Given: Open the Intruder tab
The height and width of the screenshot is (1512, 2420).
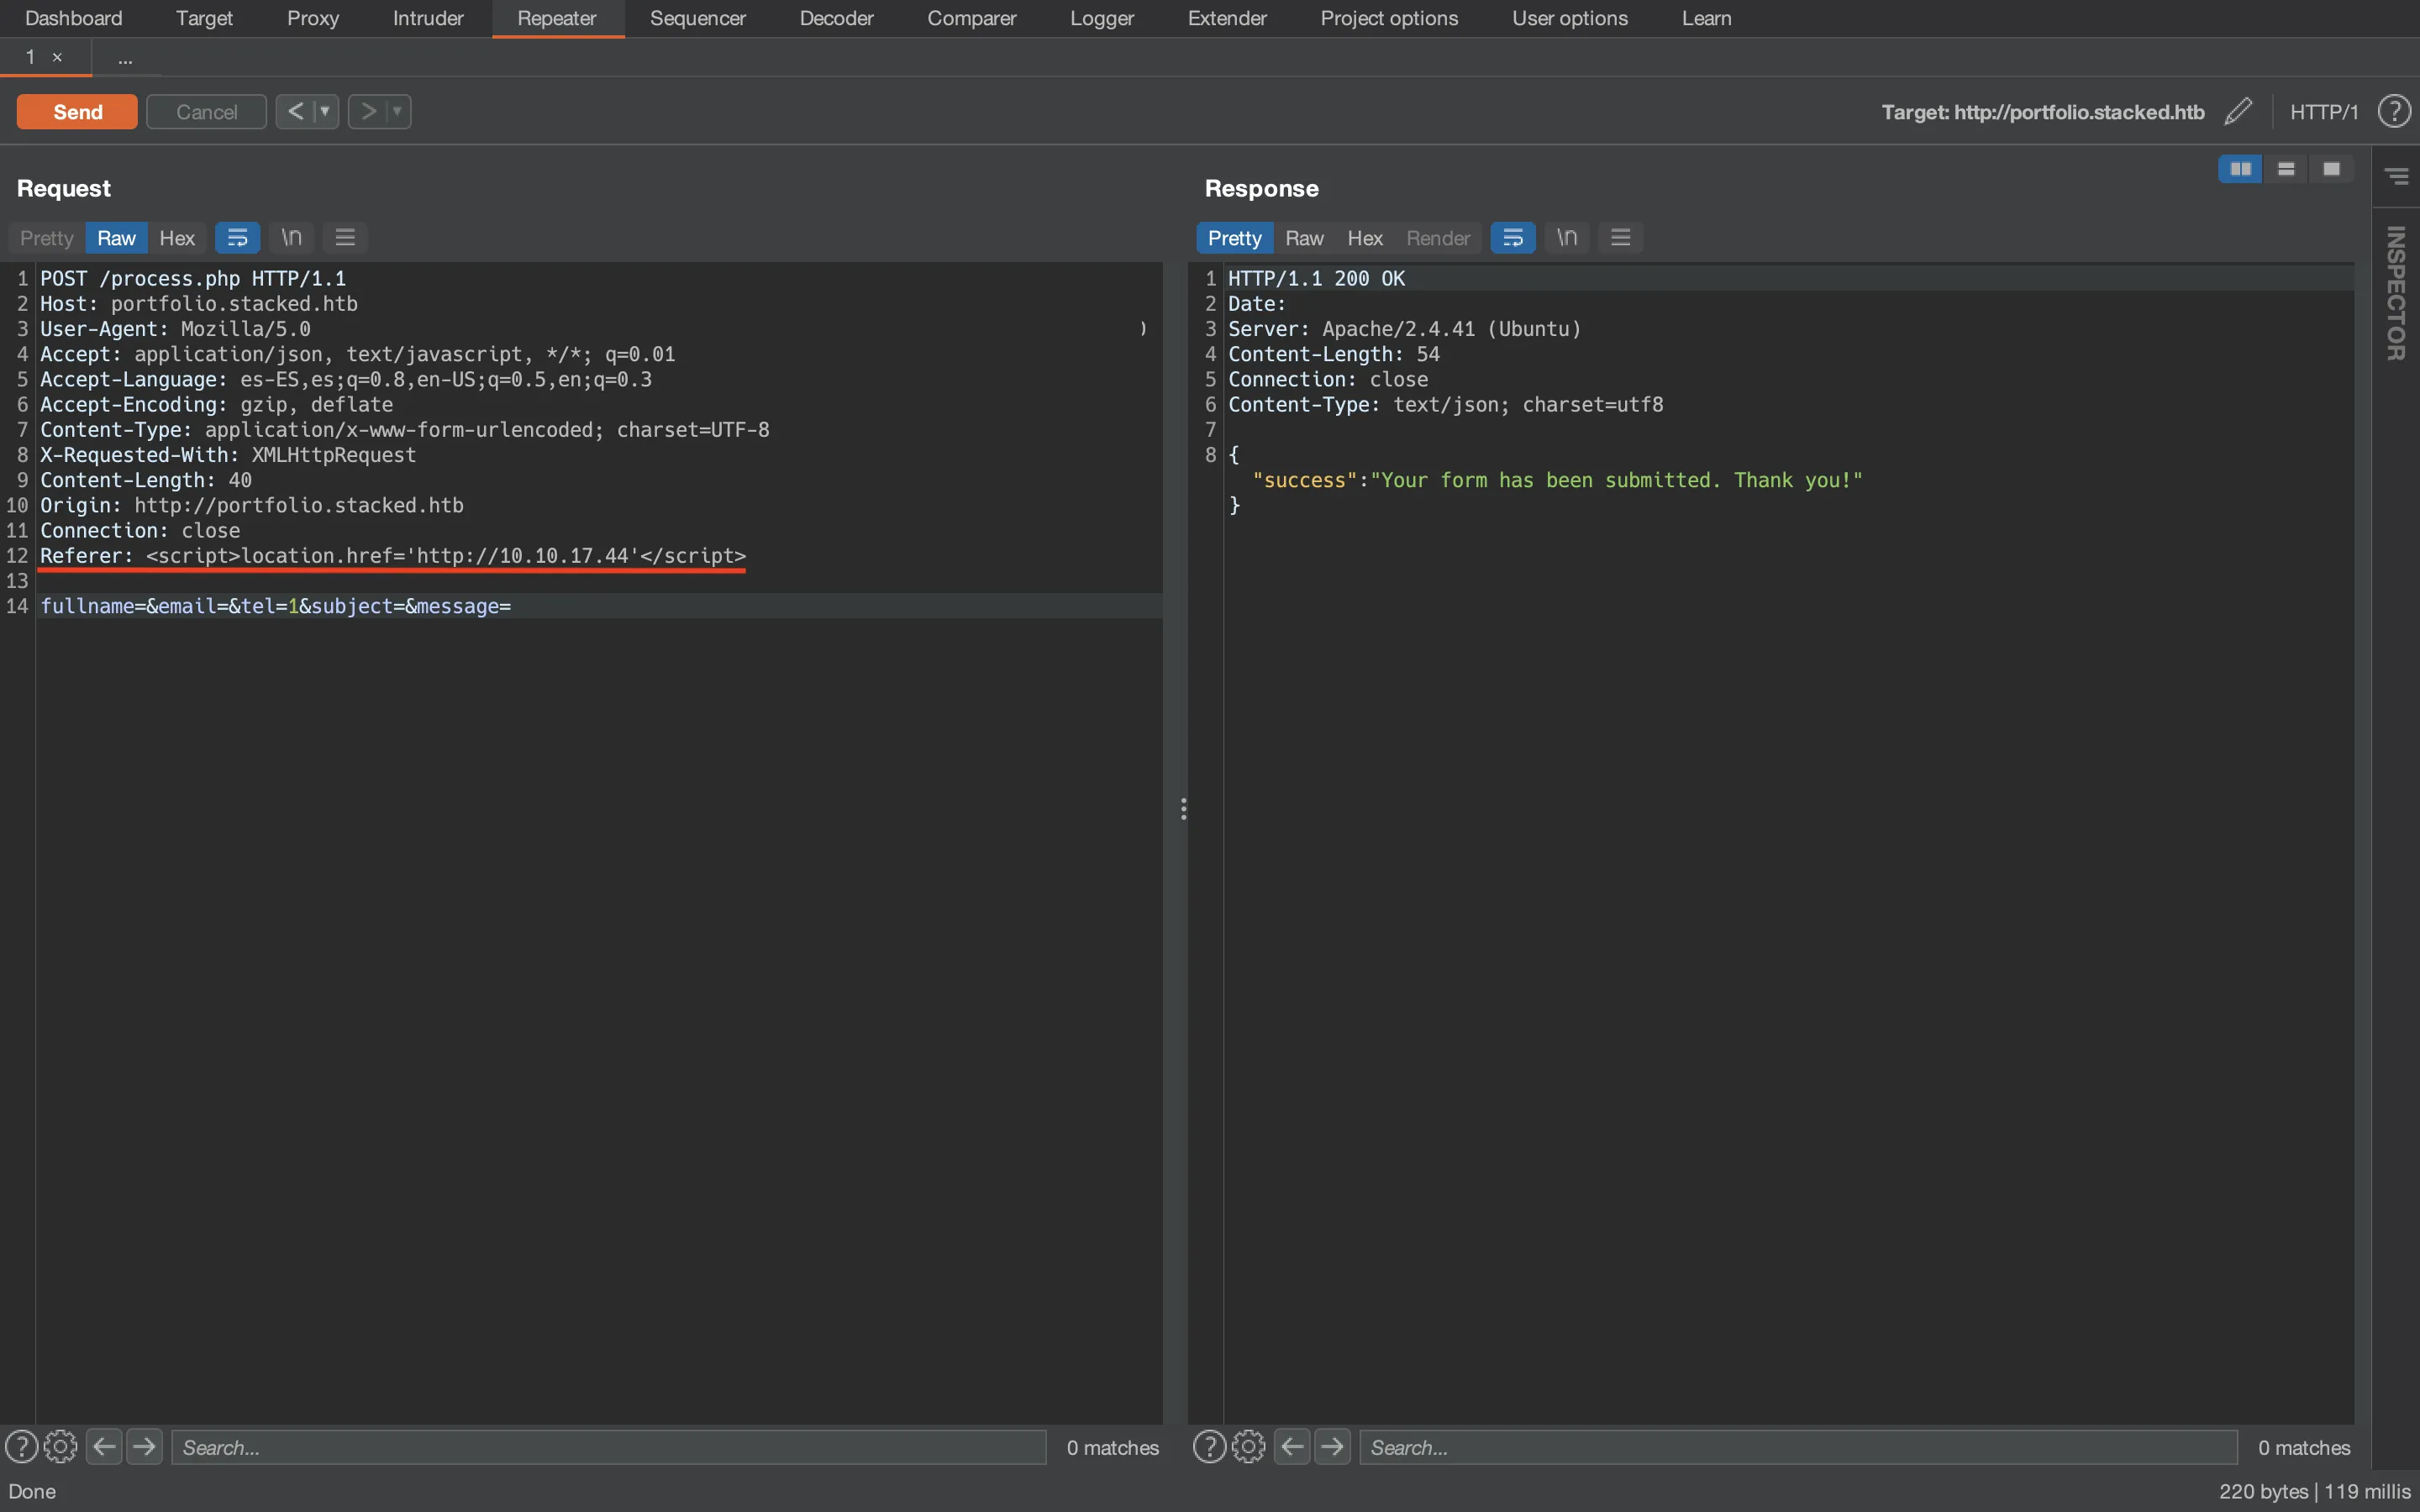Looking at the screenshot, I should [x=428, y=18].
